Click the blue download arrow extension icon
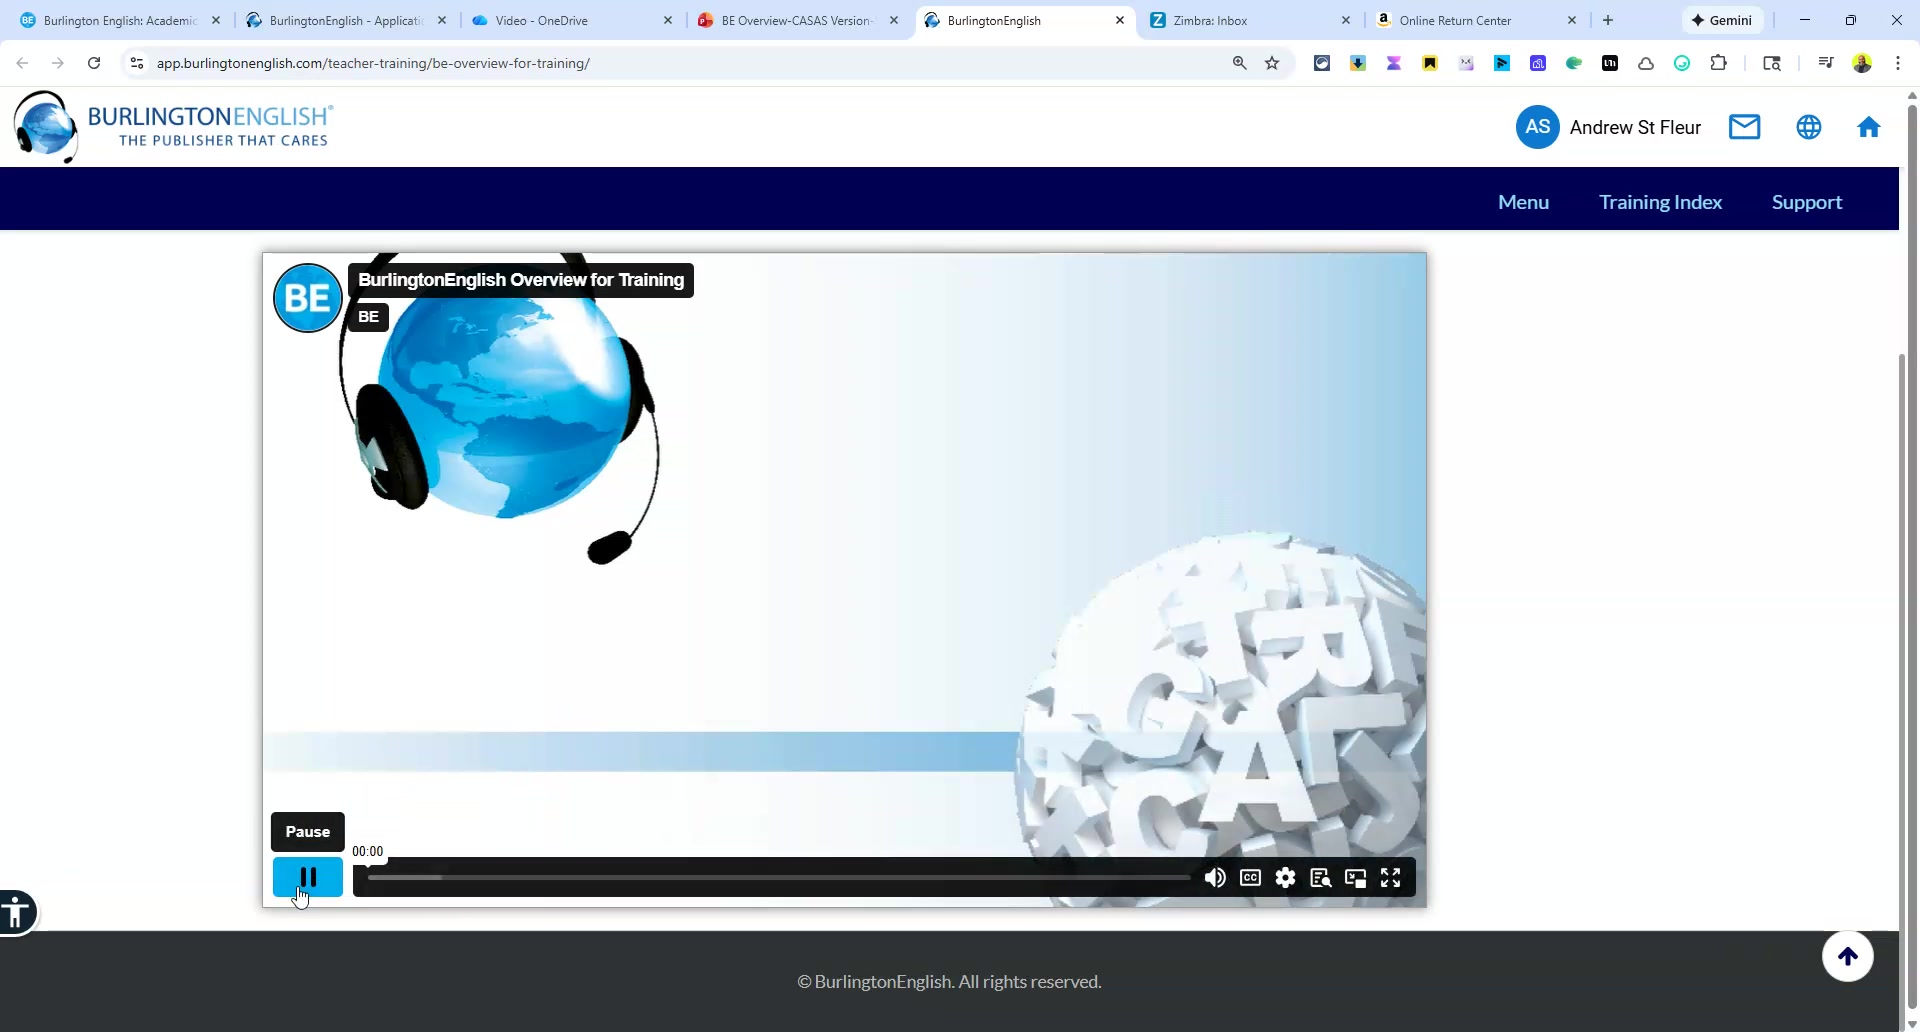This screenshot has width=1920, height=1032. tap(1358, 63)
